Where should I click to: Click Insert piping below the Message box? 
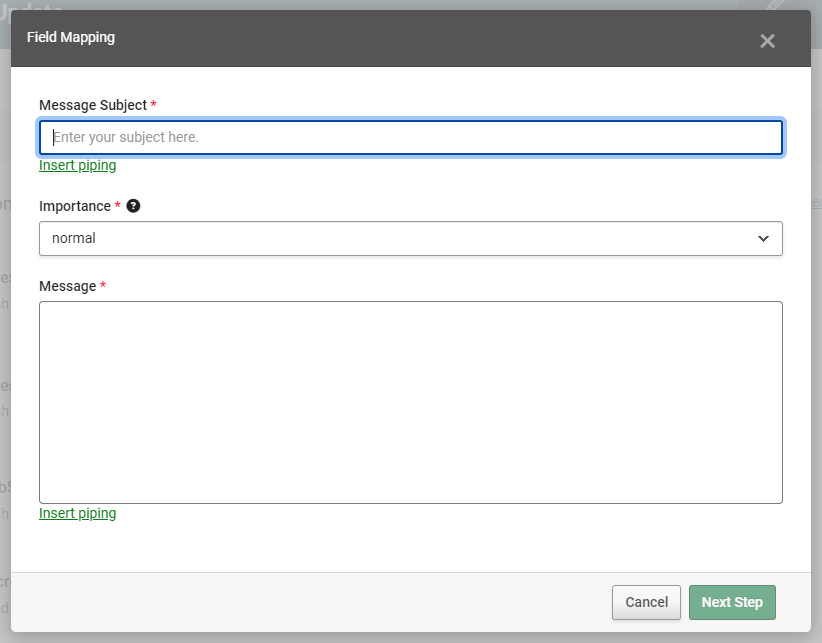click(x=78, y=513)
